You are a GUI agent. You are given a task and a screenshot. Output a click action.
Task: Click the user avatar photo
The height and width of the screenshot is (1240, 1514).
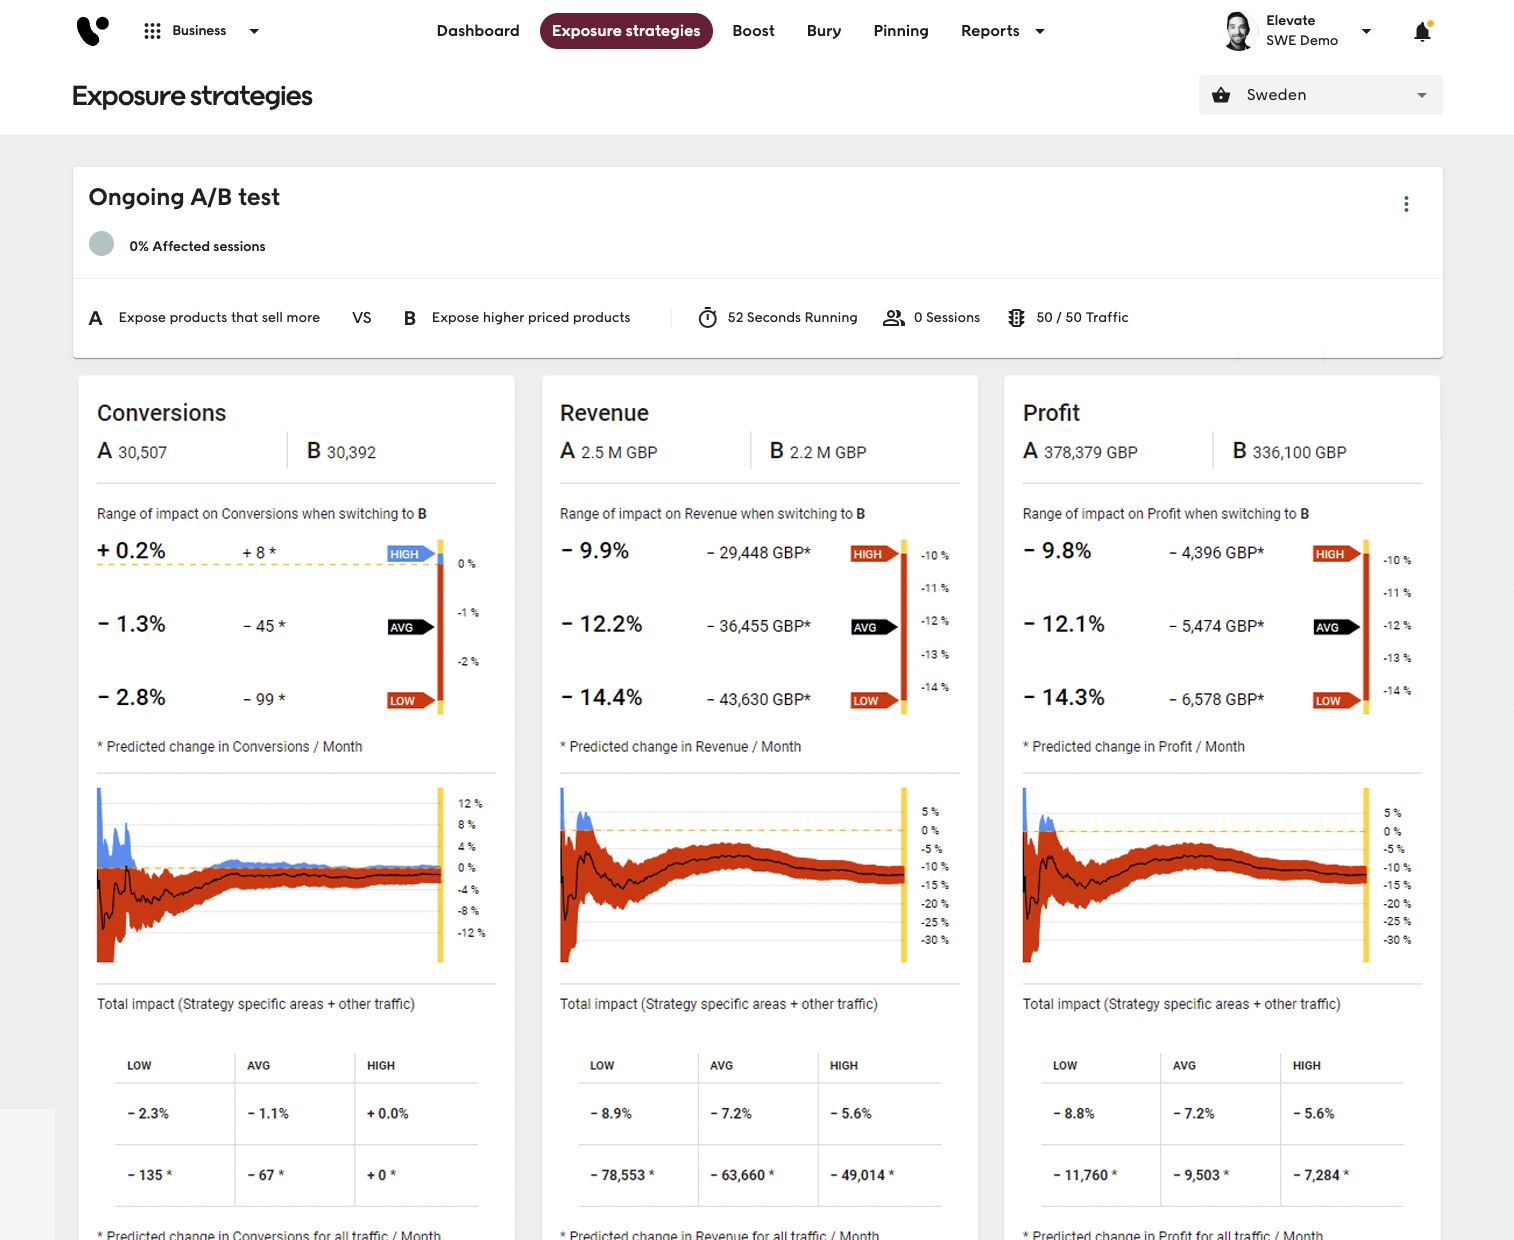pyautogui.click(x=1238, y=31)
